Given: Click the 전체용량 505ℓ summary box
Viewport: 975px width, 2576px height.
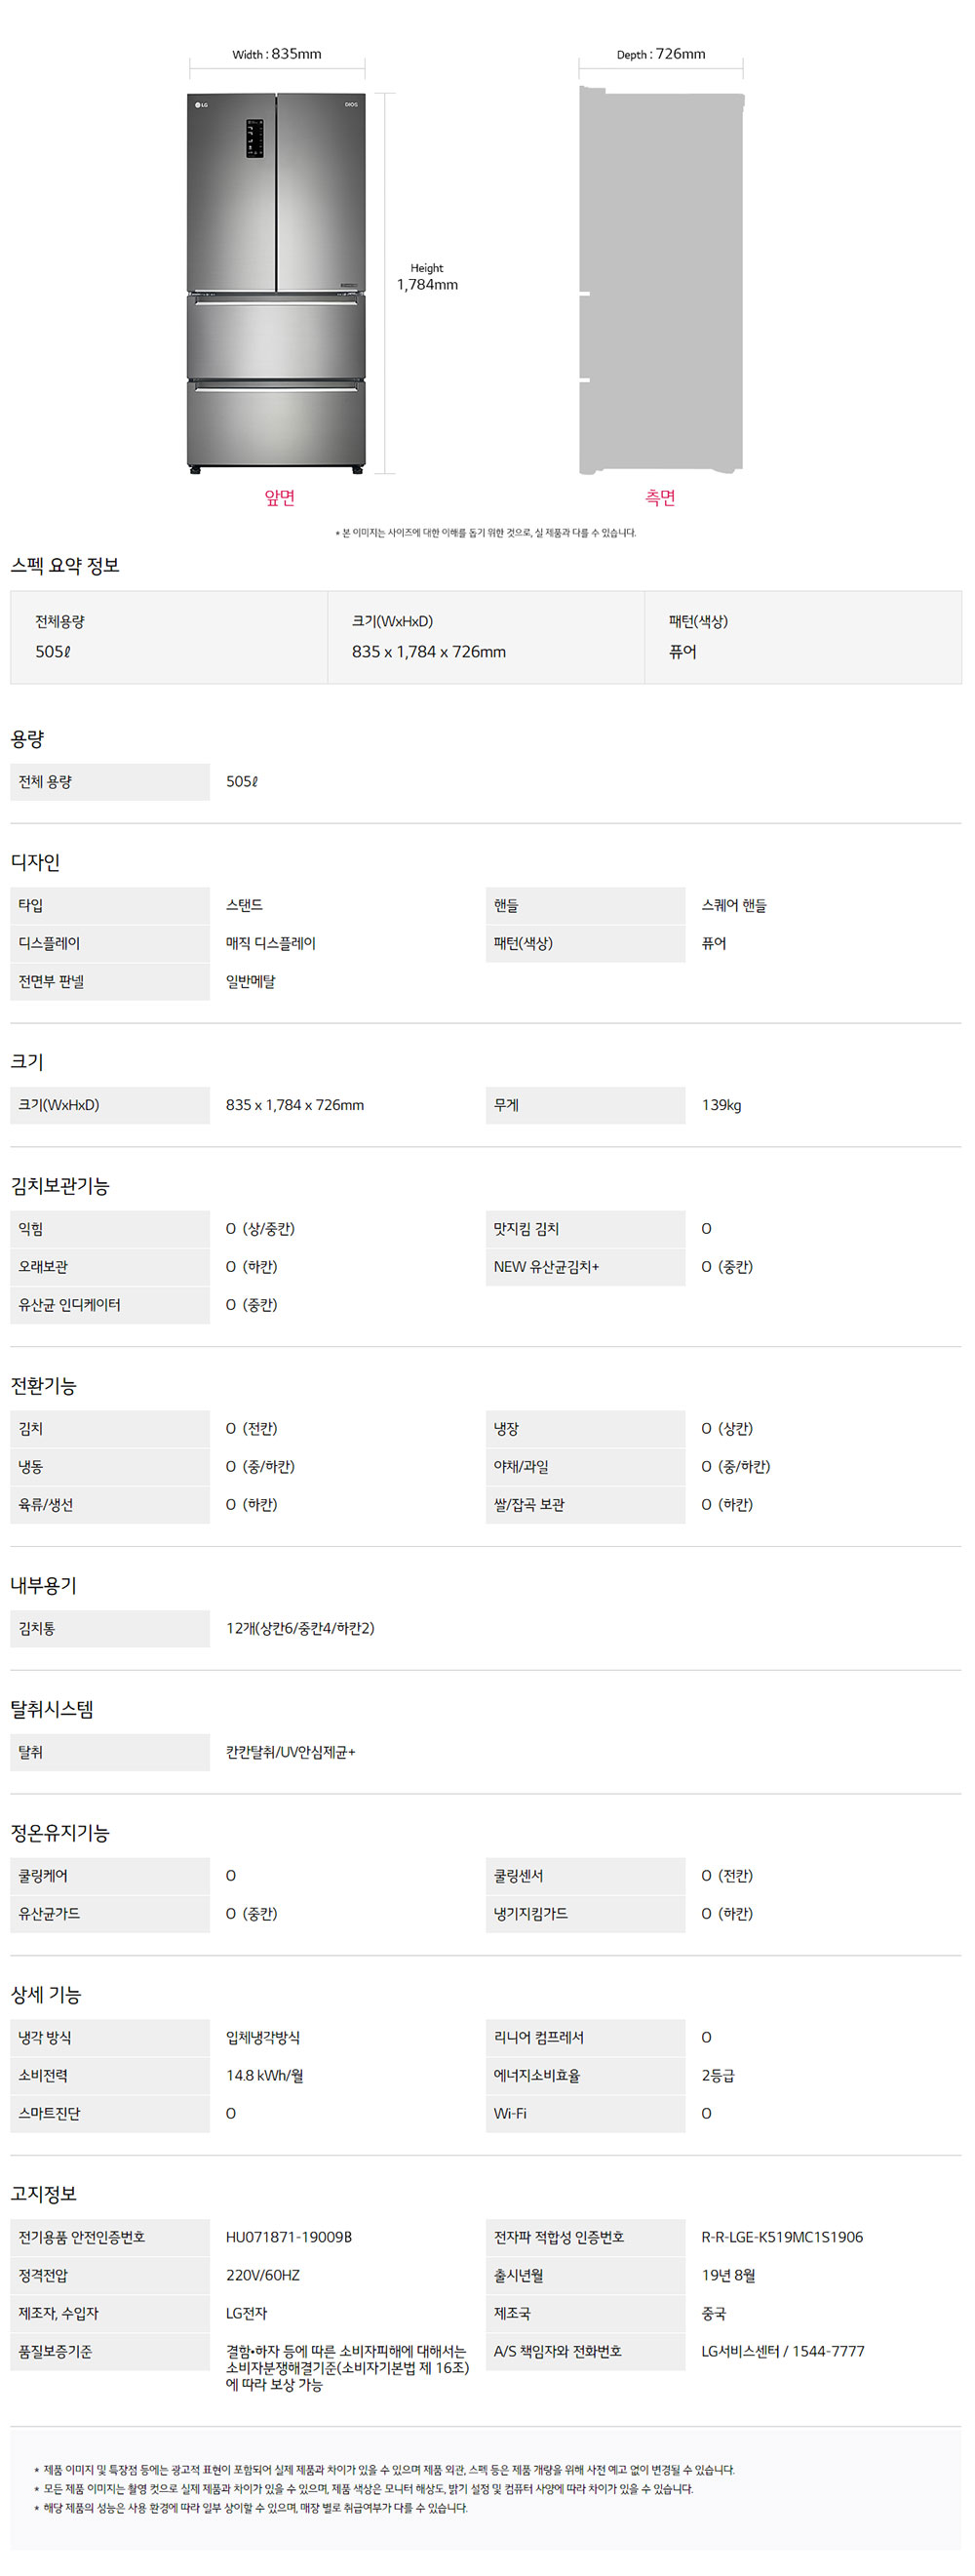Looking at the screenshot, I should [x=169, y=637].
